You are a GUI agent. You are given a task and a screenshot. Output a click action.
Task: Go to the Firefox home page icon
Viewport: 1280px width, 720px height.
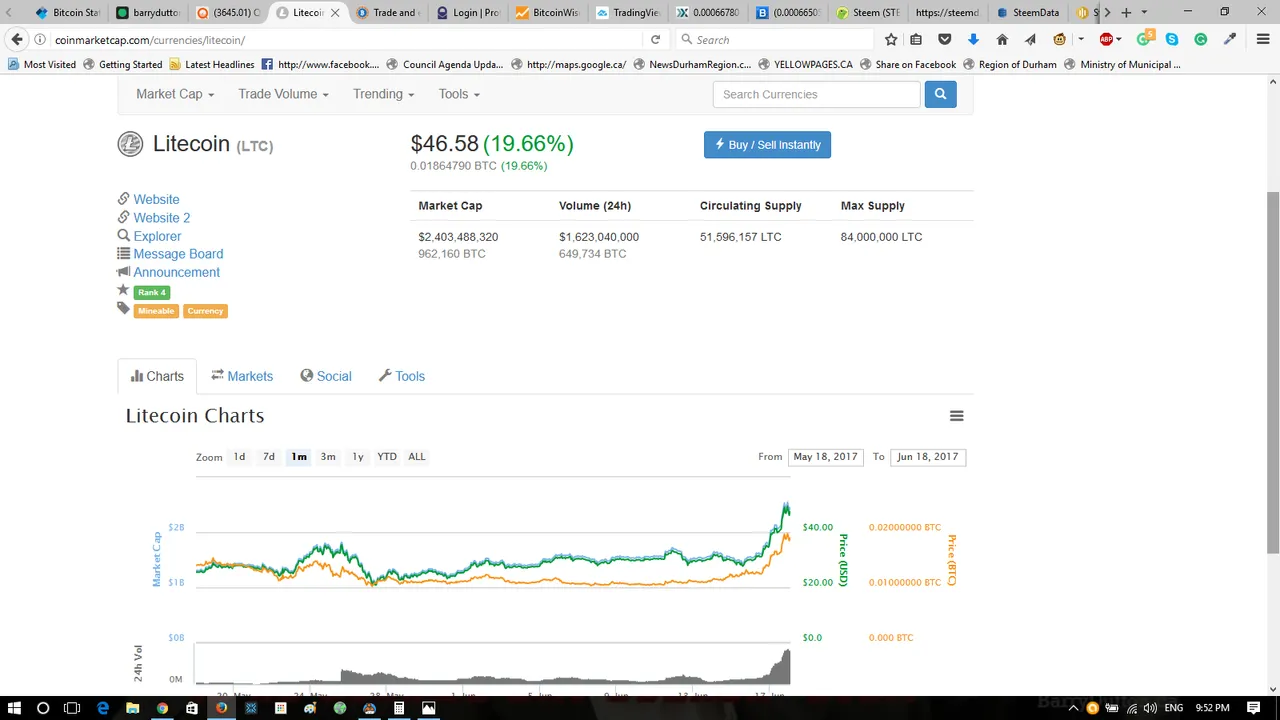coord(1002,40)
